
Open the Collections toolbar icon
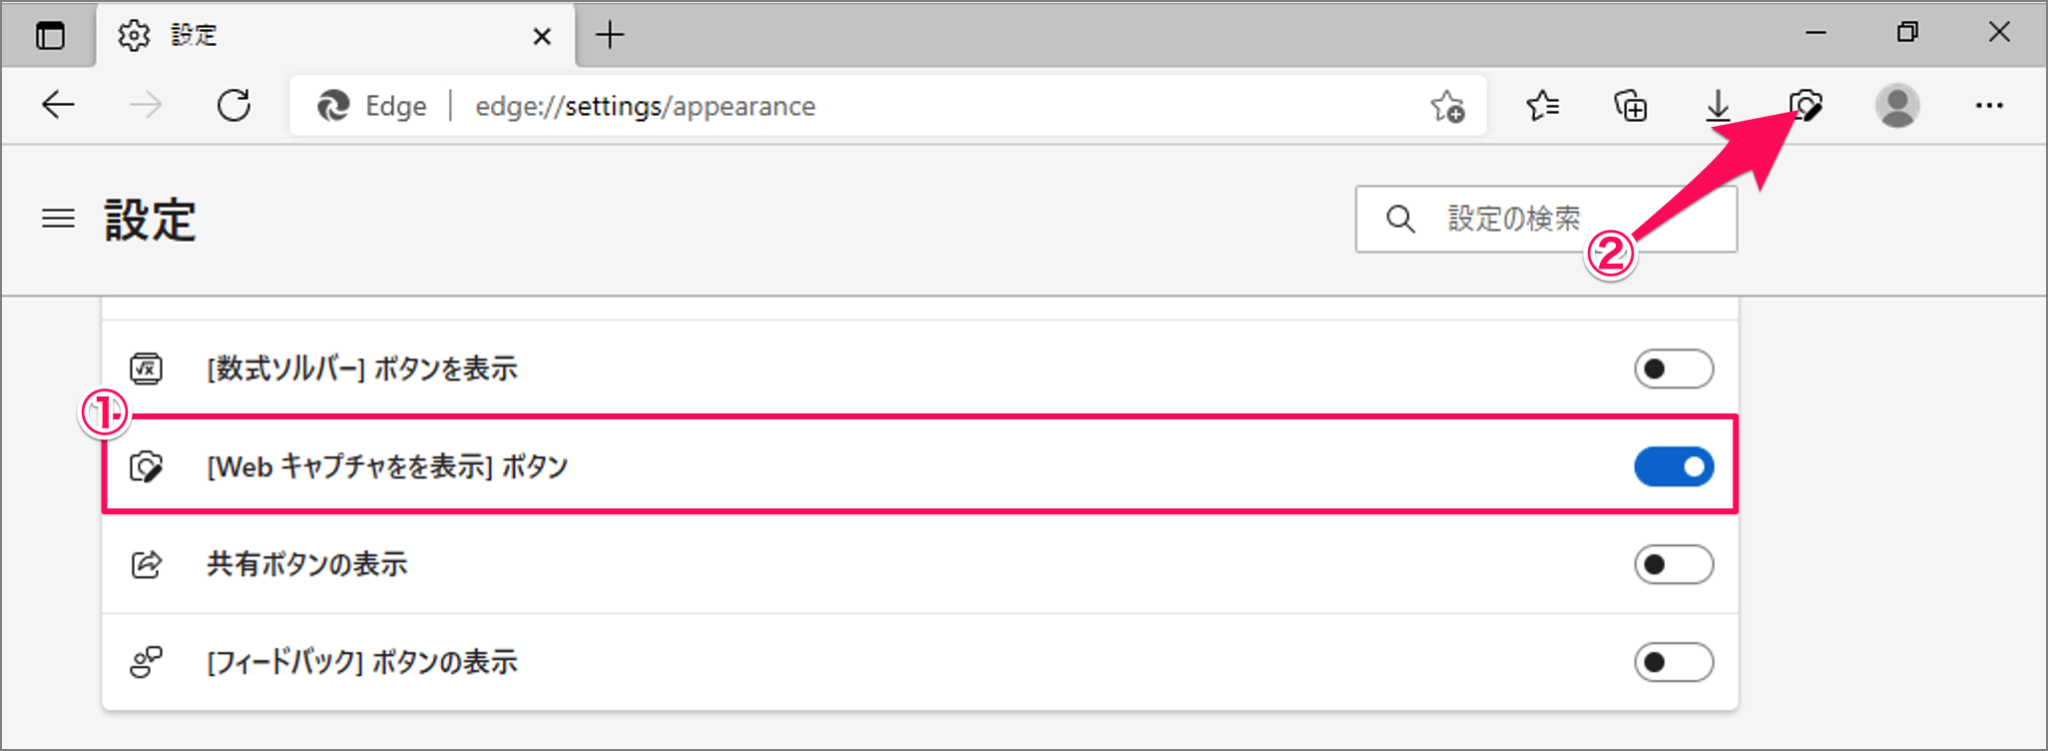1631,105
